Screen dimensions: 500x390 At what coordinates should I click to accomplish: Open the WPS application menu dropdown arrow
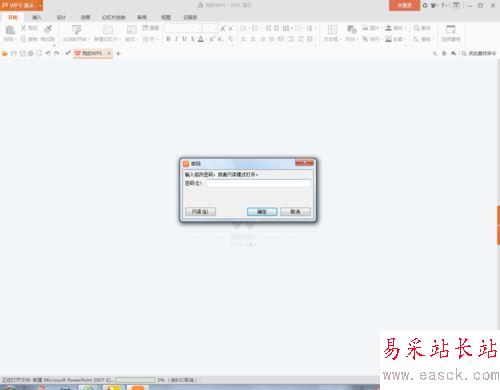[x=40, y=5]
